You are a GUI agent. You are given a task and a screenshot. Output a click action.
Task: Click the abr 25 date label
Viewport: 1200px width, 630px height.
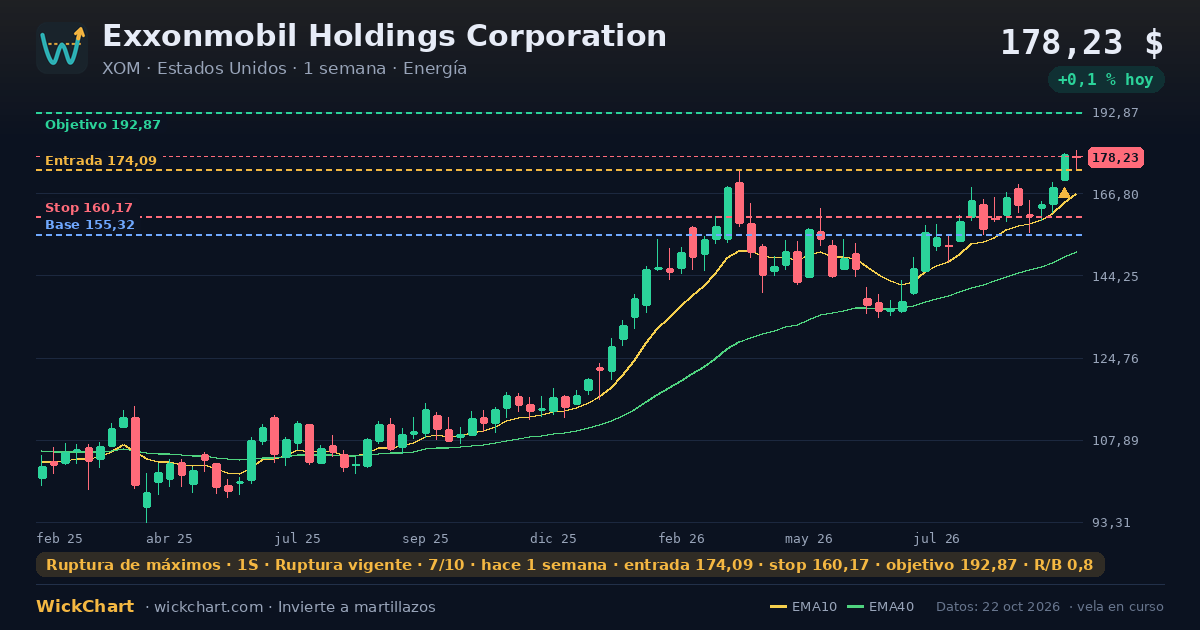click(169, 538)
